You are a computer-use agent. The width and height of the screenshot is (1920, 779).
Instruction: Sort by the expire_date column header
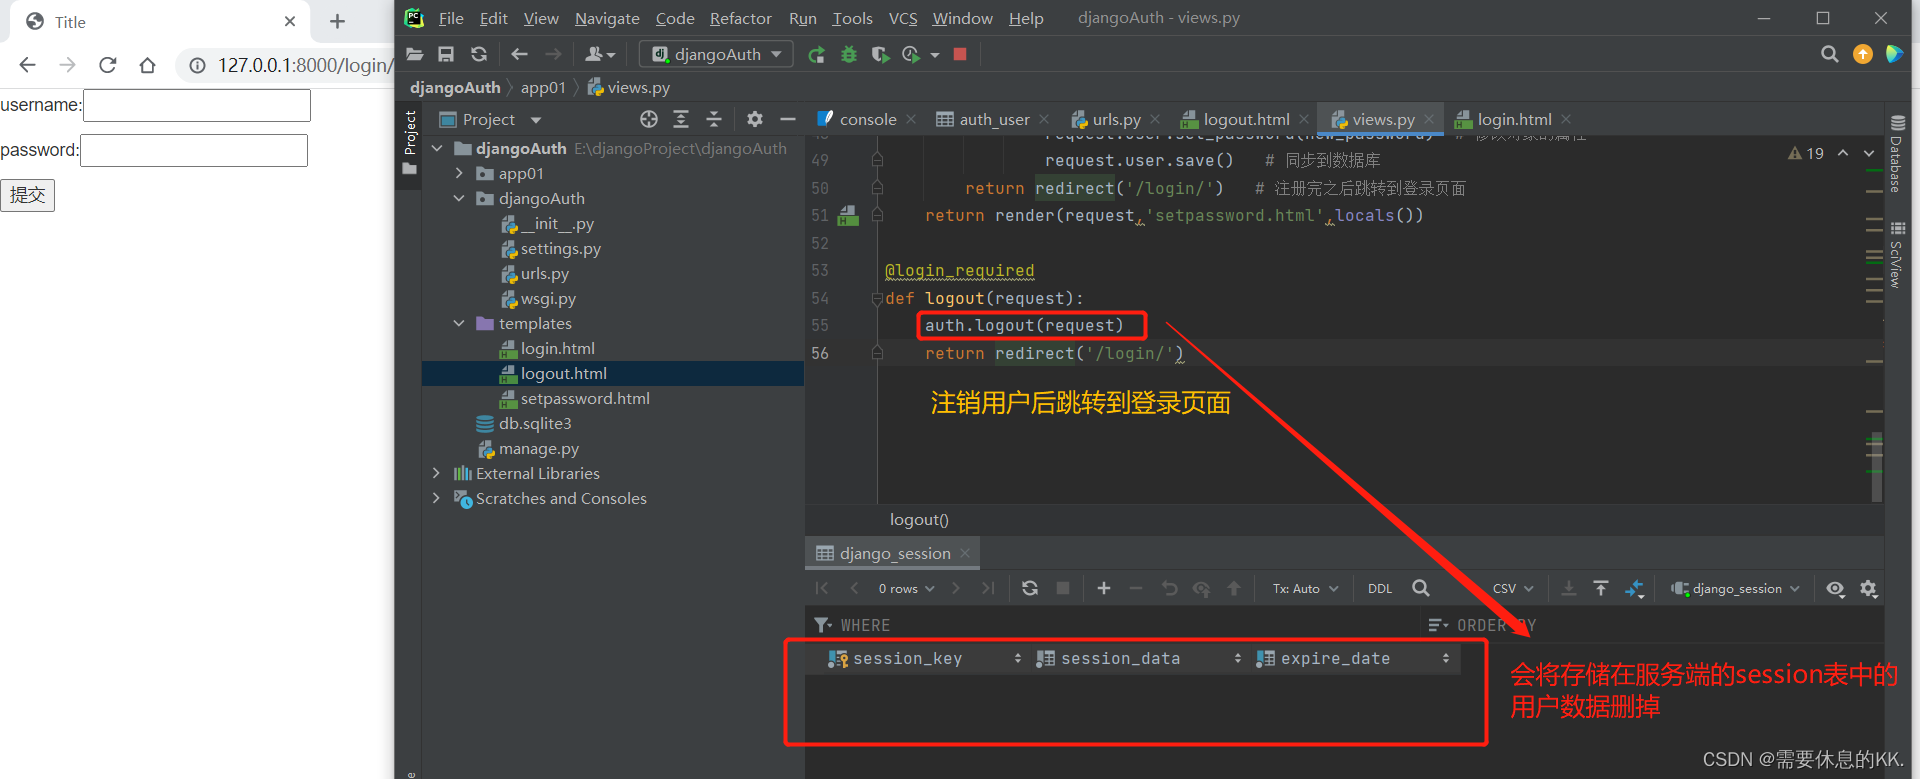[1354, 658]
